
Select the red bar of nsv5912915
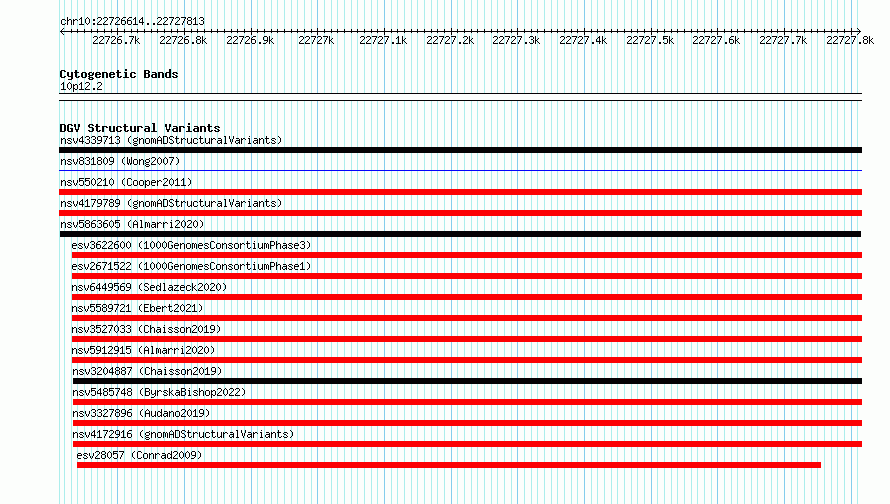pos(467,360)
